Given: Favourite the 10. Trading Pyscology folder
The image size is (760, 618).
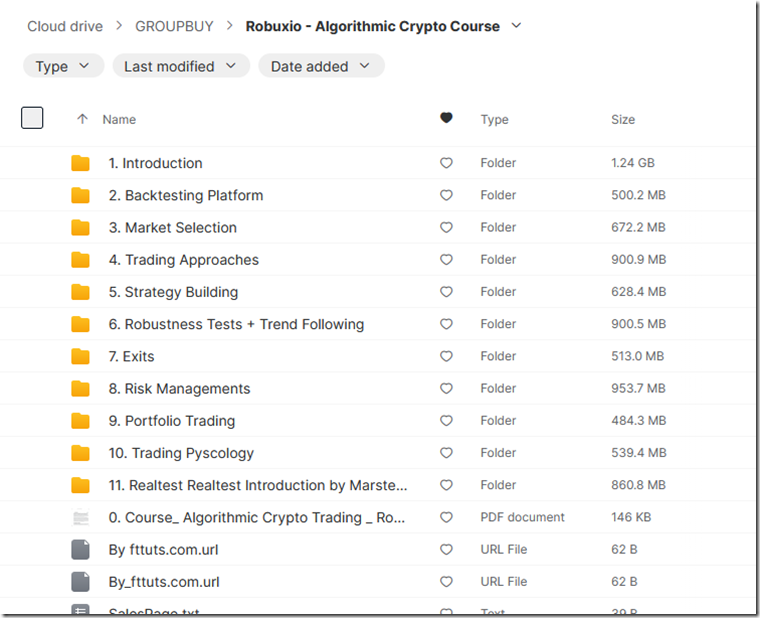Looking at the screenshot, I should [446, 453].
